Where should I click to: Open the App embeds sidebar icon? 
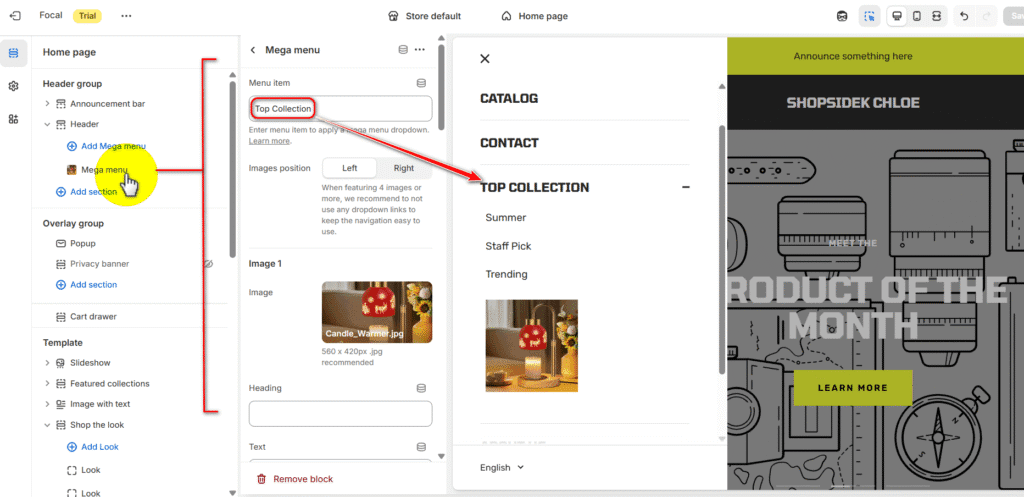[x=14, y=119]
